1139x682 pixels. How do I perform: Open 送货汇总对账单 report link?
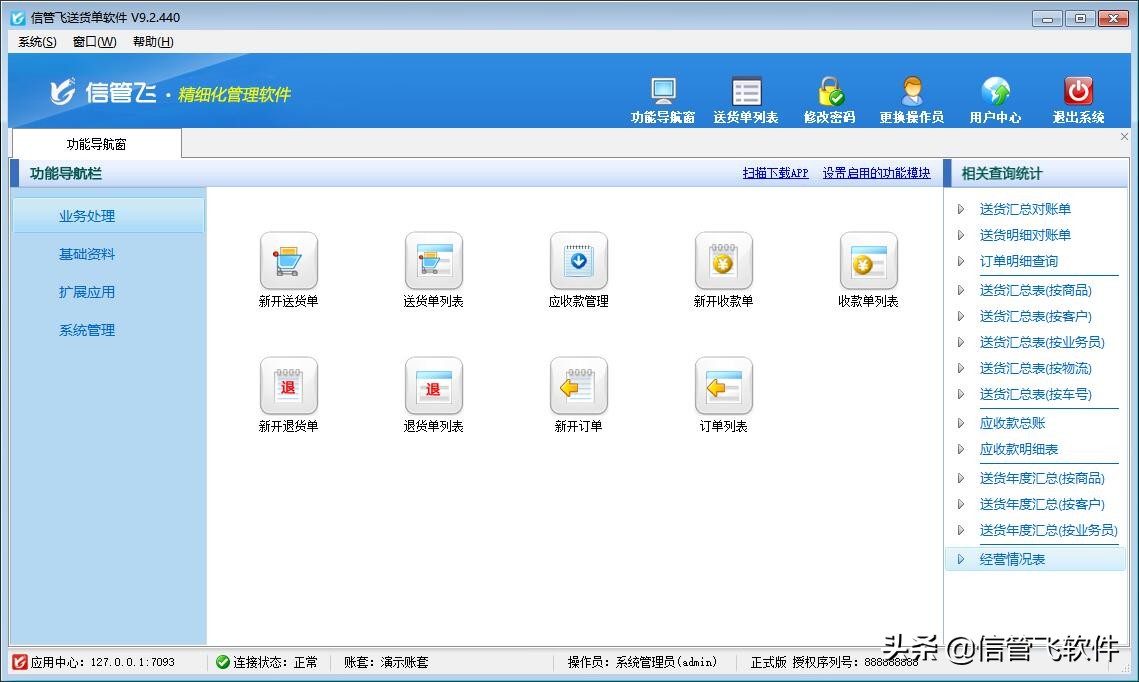[x=1025, y=209]
